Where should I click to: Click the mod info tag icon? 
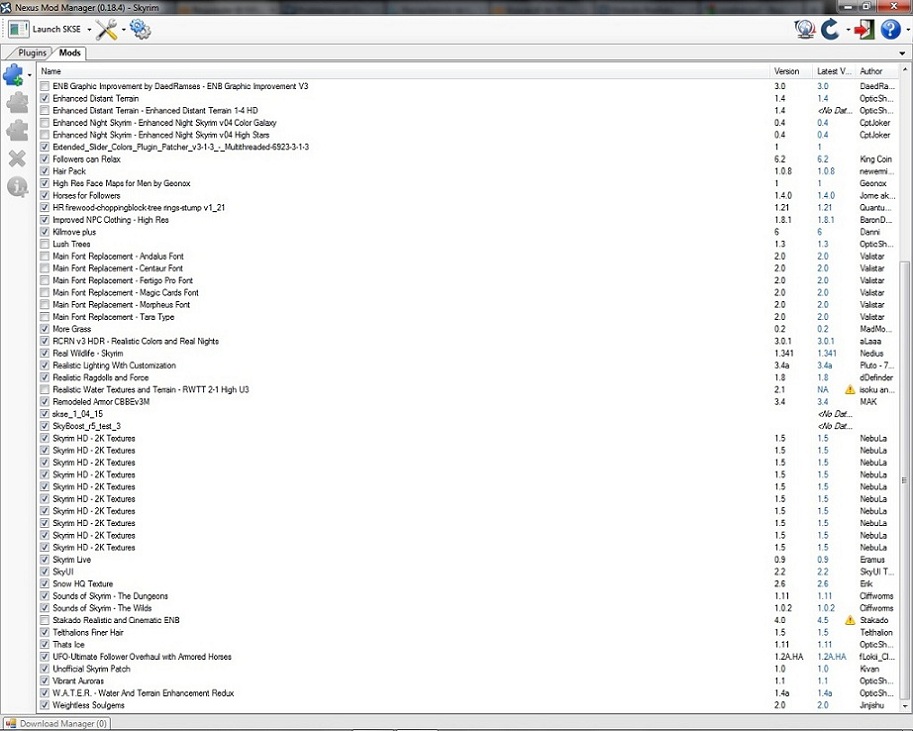[17, 186]
